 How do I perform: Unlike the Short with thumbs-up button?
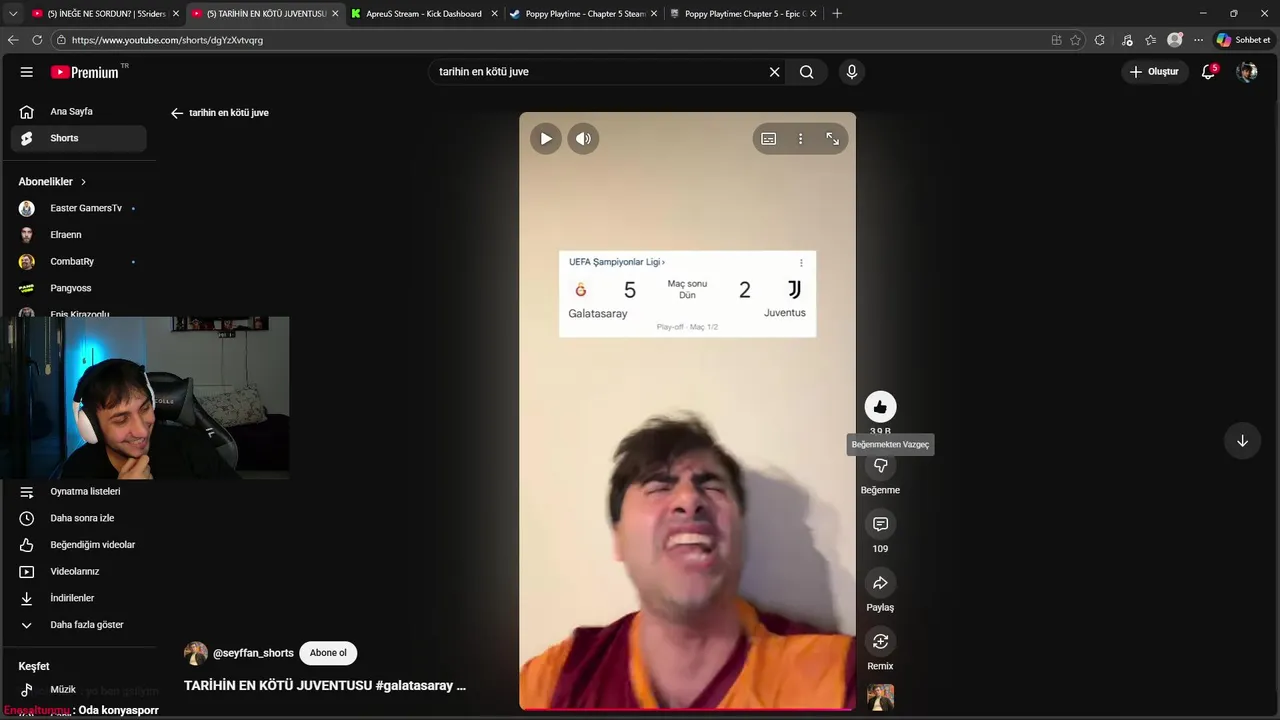(x=880, y=406)
